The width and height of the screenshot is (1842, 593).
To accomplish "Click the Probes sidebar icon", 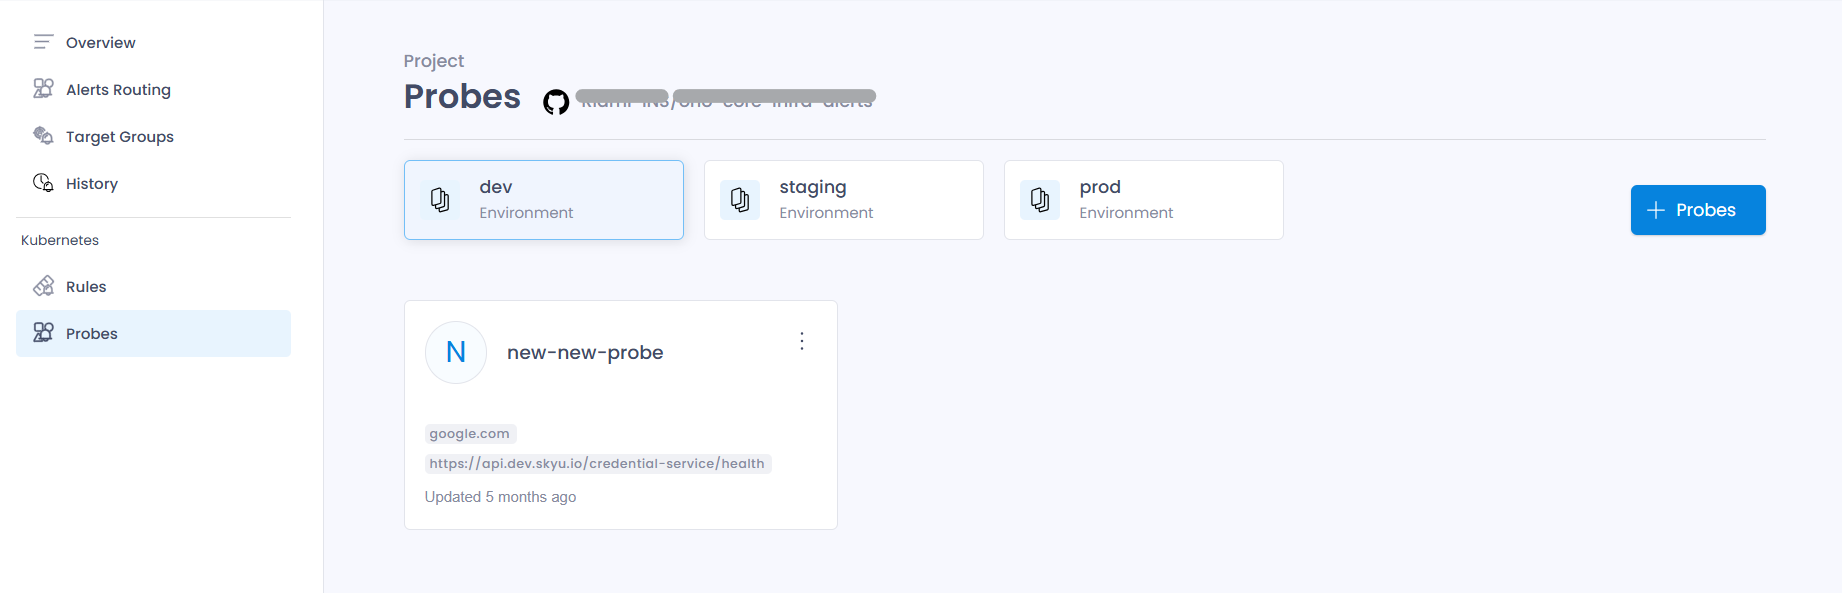I will click(43, 333).
